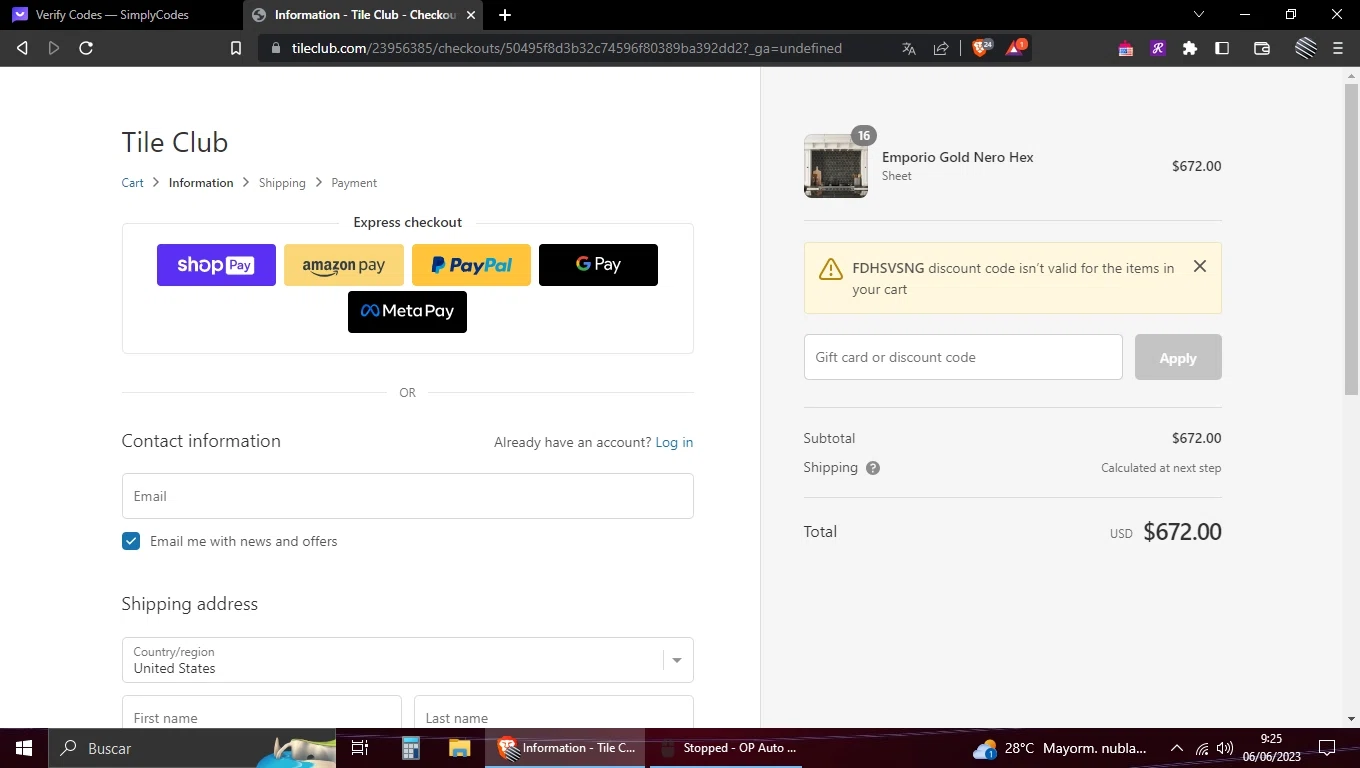Image resolution: width=1360 pixels, height=768 pixels.
Task: Click the Shipping breadcrumb step
Action: [x=282, y=183]
